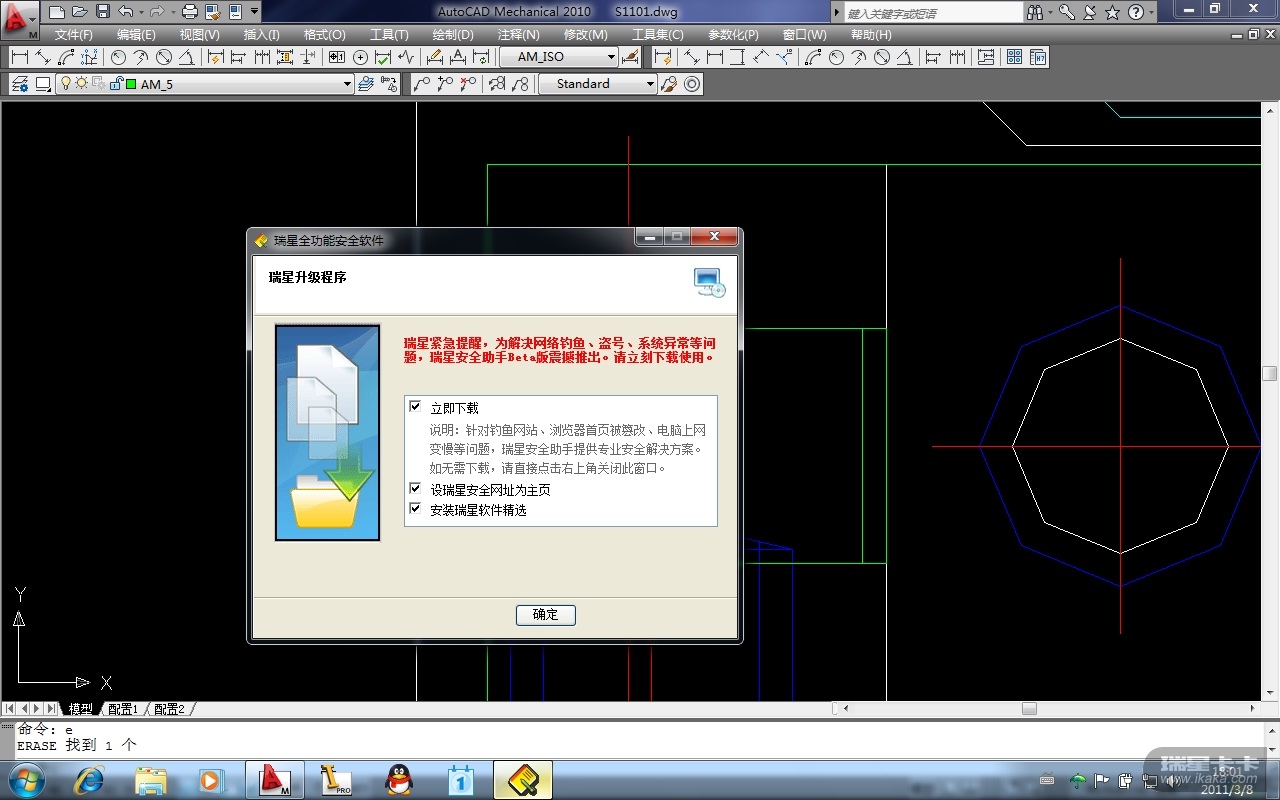Click the Undo arrow icon

coord(125,12)
